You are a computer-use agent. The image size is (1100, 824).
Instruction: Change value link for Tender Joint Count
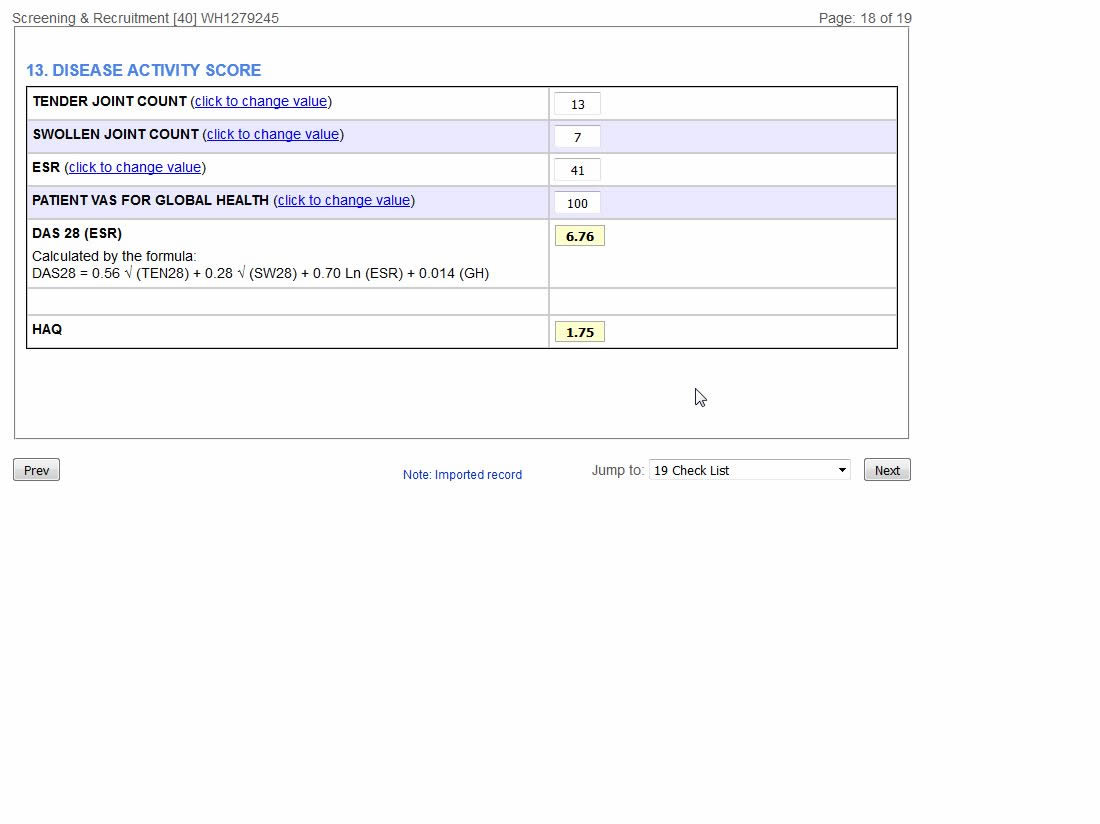click(x=261, y=102)
